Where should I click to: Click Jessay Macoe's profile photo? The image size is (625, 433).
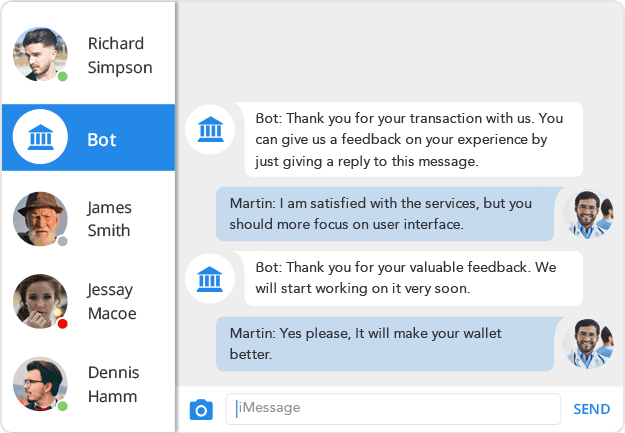point(40,301)
